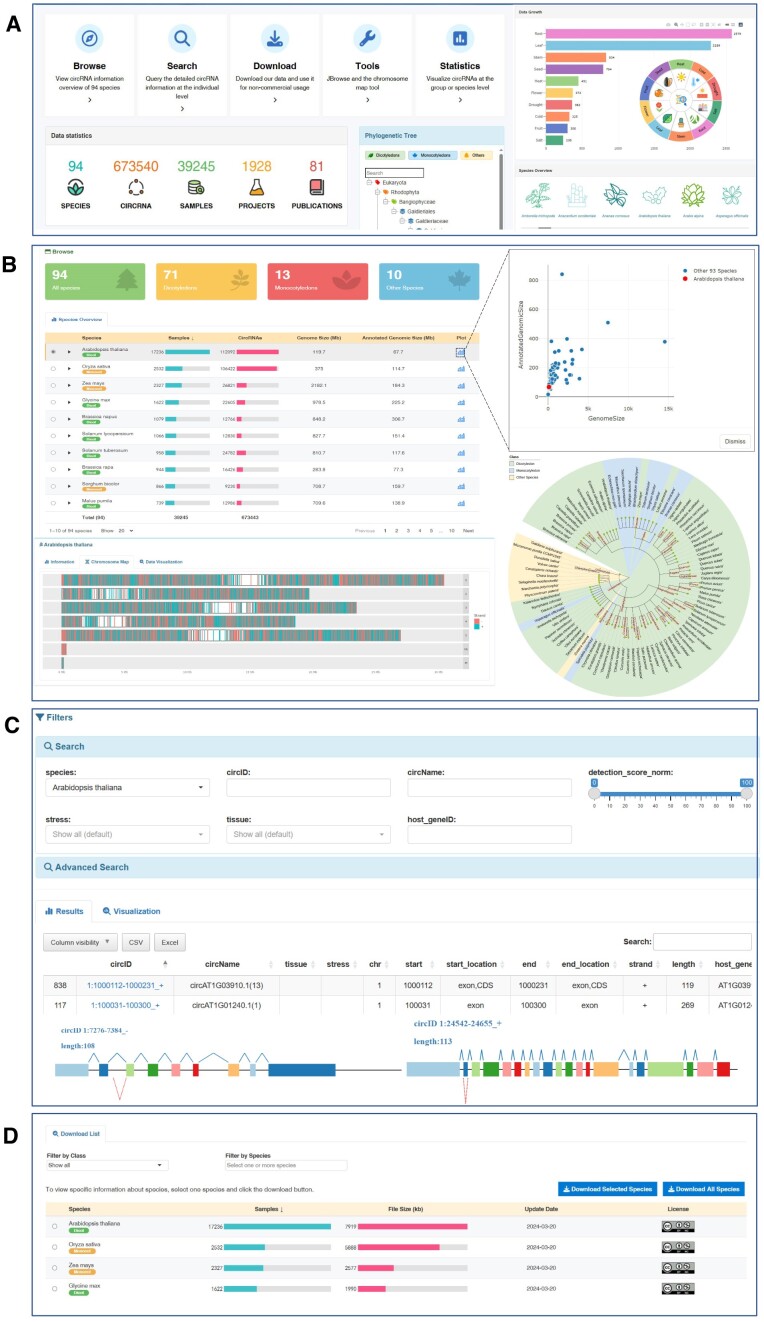Open the stress dropdown filter
This screenshot has height=1322, width=764.
click(127, 834)
